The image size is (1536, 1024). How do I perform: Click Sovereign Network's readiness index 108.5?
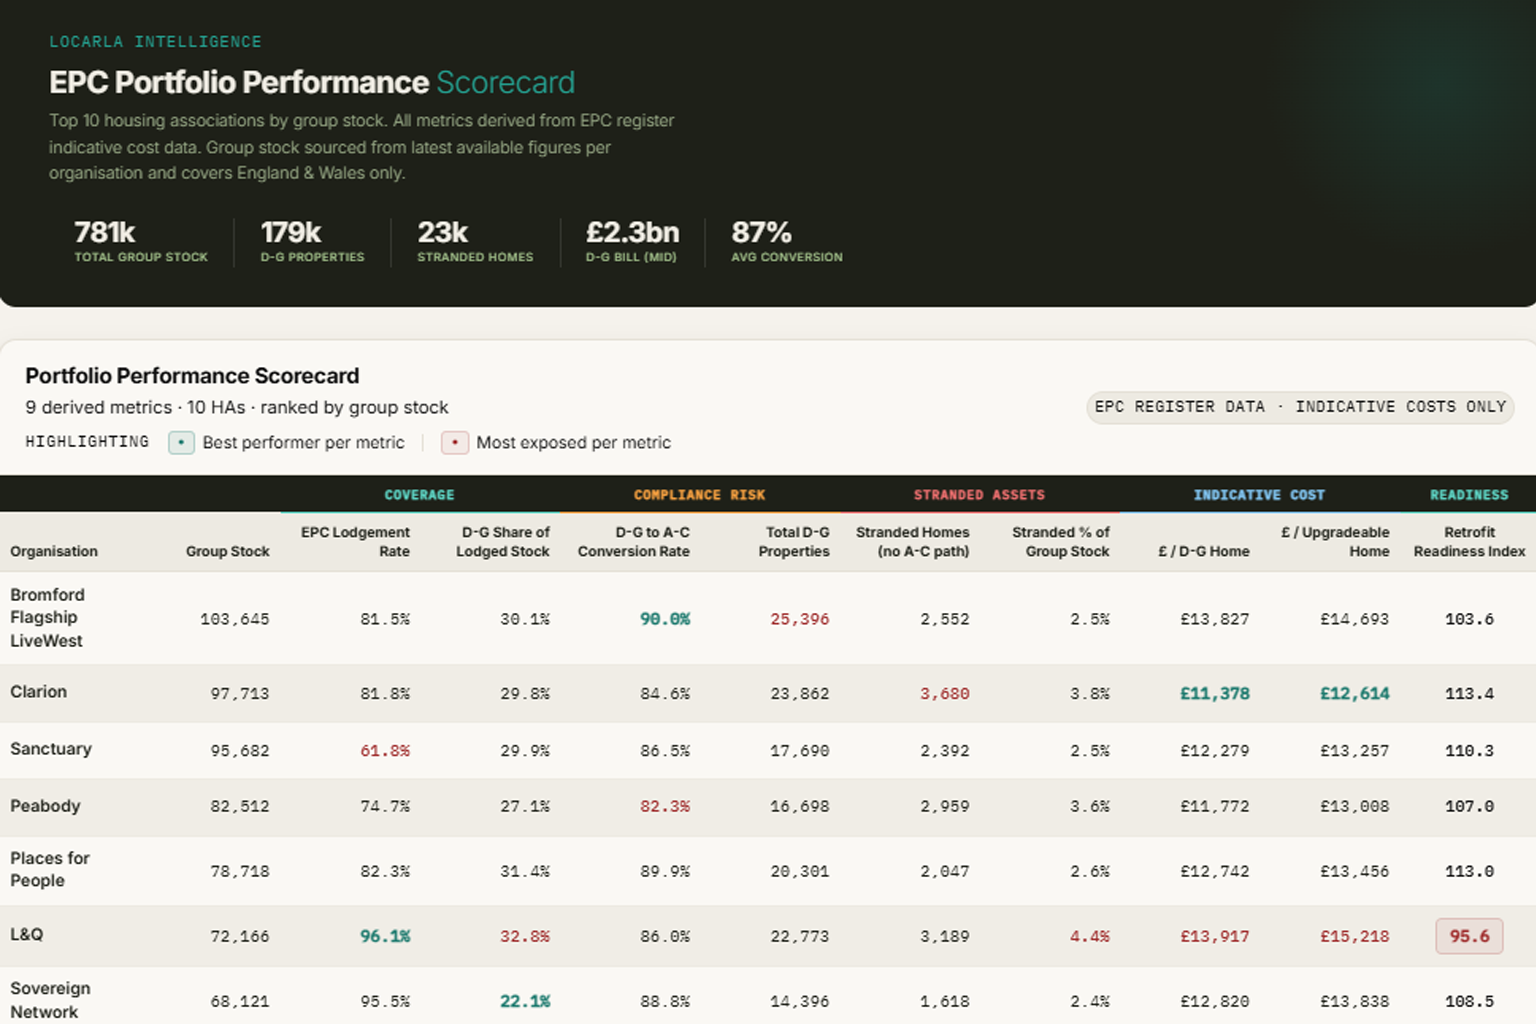pos(1469,1002)
